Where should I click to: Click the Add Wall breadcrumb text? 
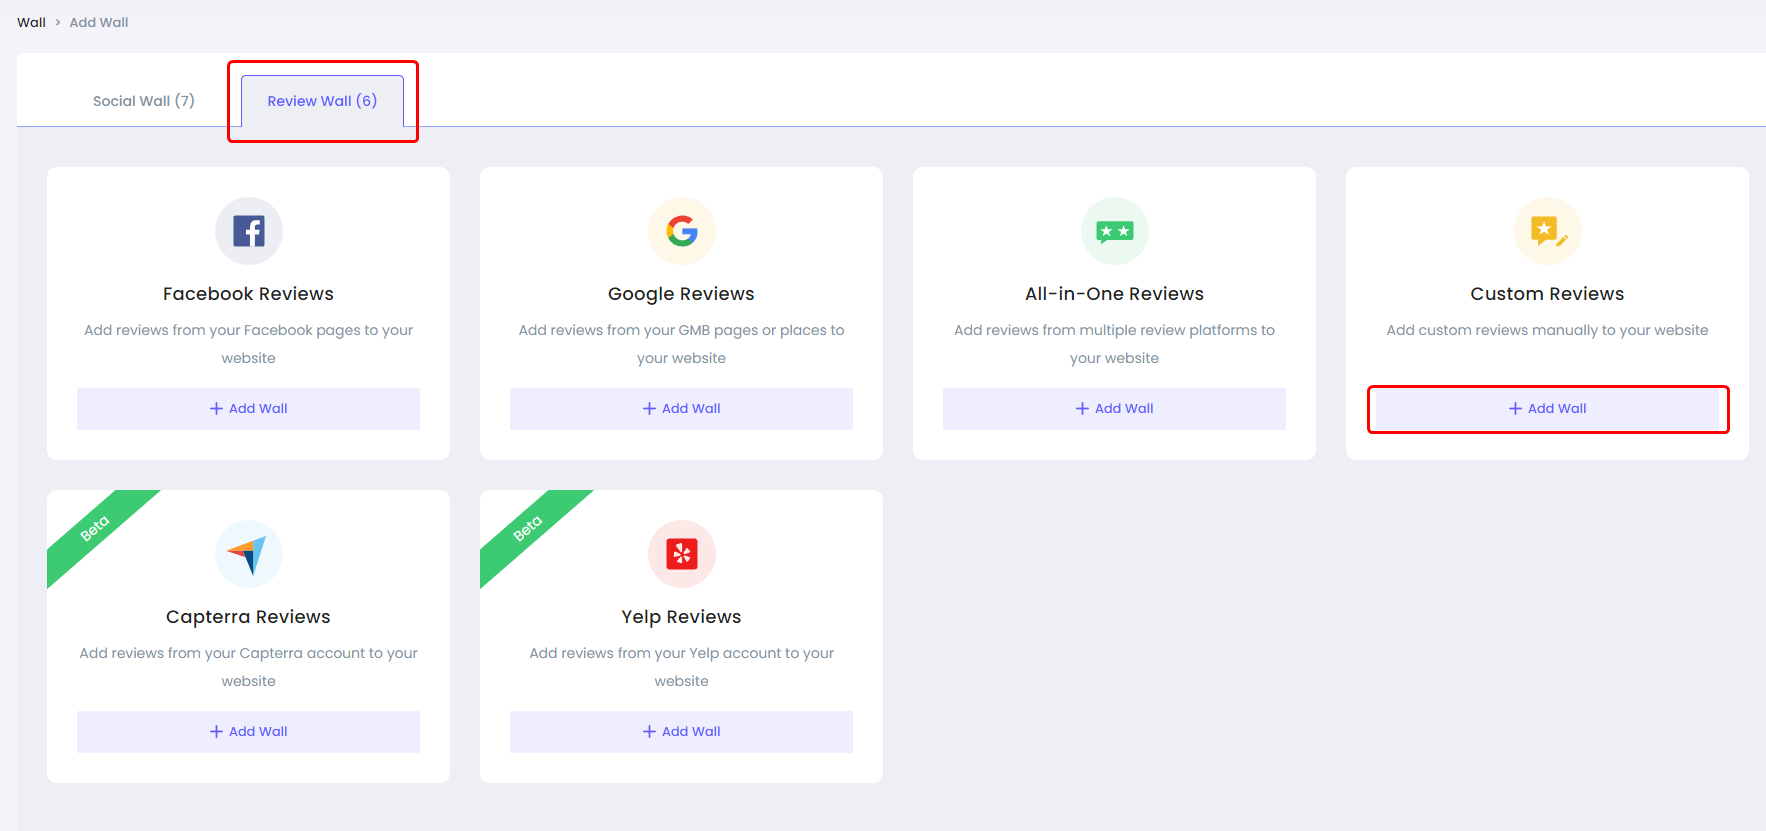pyautogui.click(x=99, y=22)
